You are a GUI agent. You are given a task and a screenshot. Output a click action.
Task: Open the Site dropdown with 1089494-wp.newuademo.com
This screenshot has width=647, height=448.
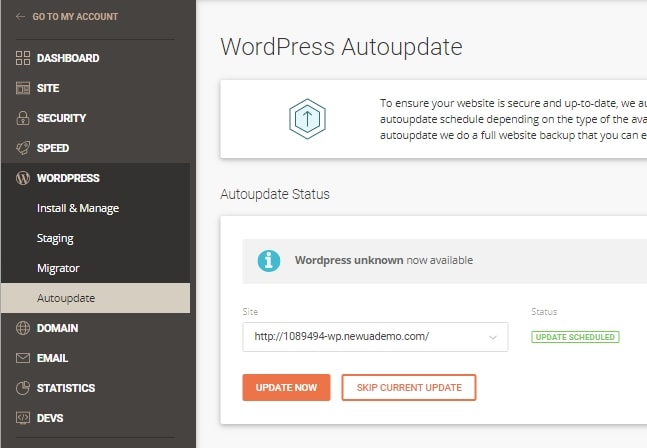coord(375,337)
